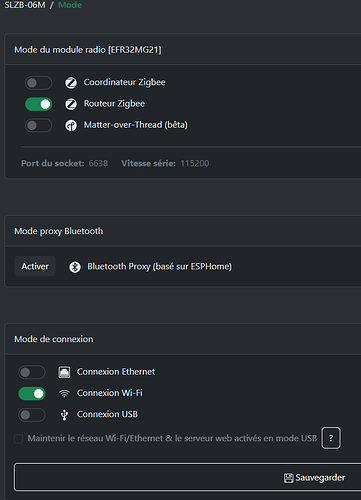Click the Zigbee icon beside Routeur Zigbee
The image size is (361, 500).
click(71, 104)
